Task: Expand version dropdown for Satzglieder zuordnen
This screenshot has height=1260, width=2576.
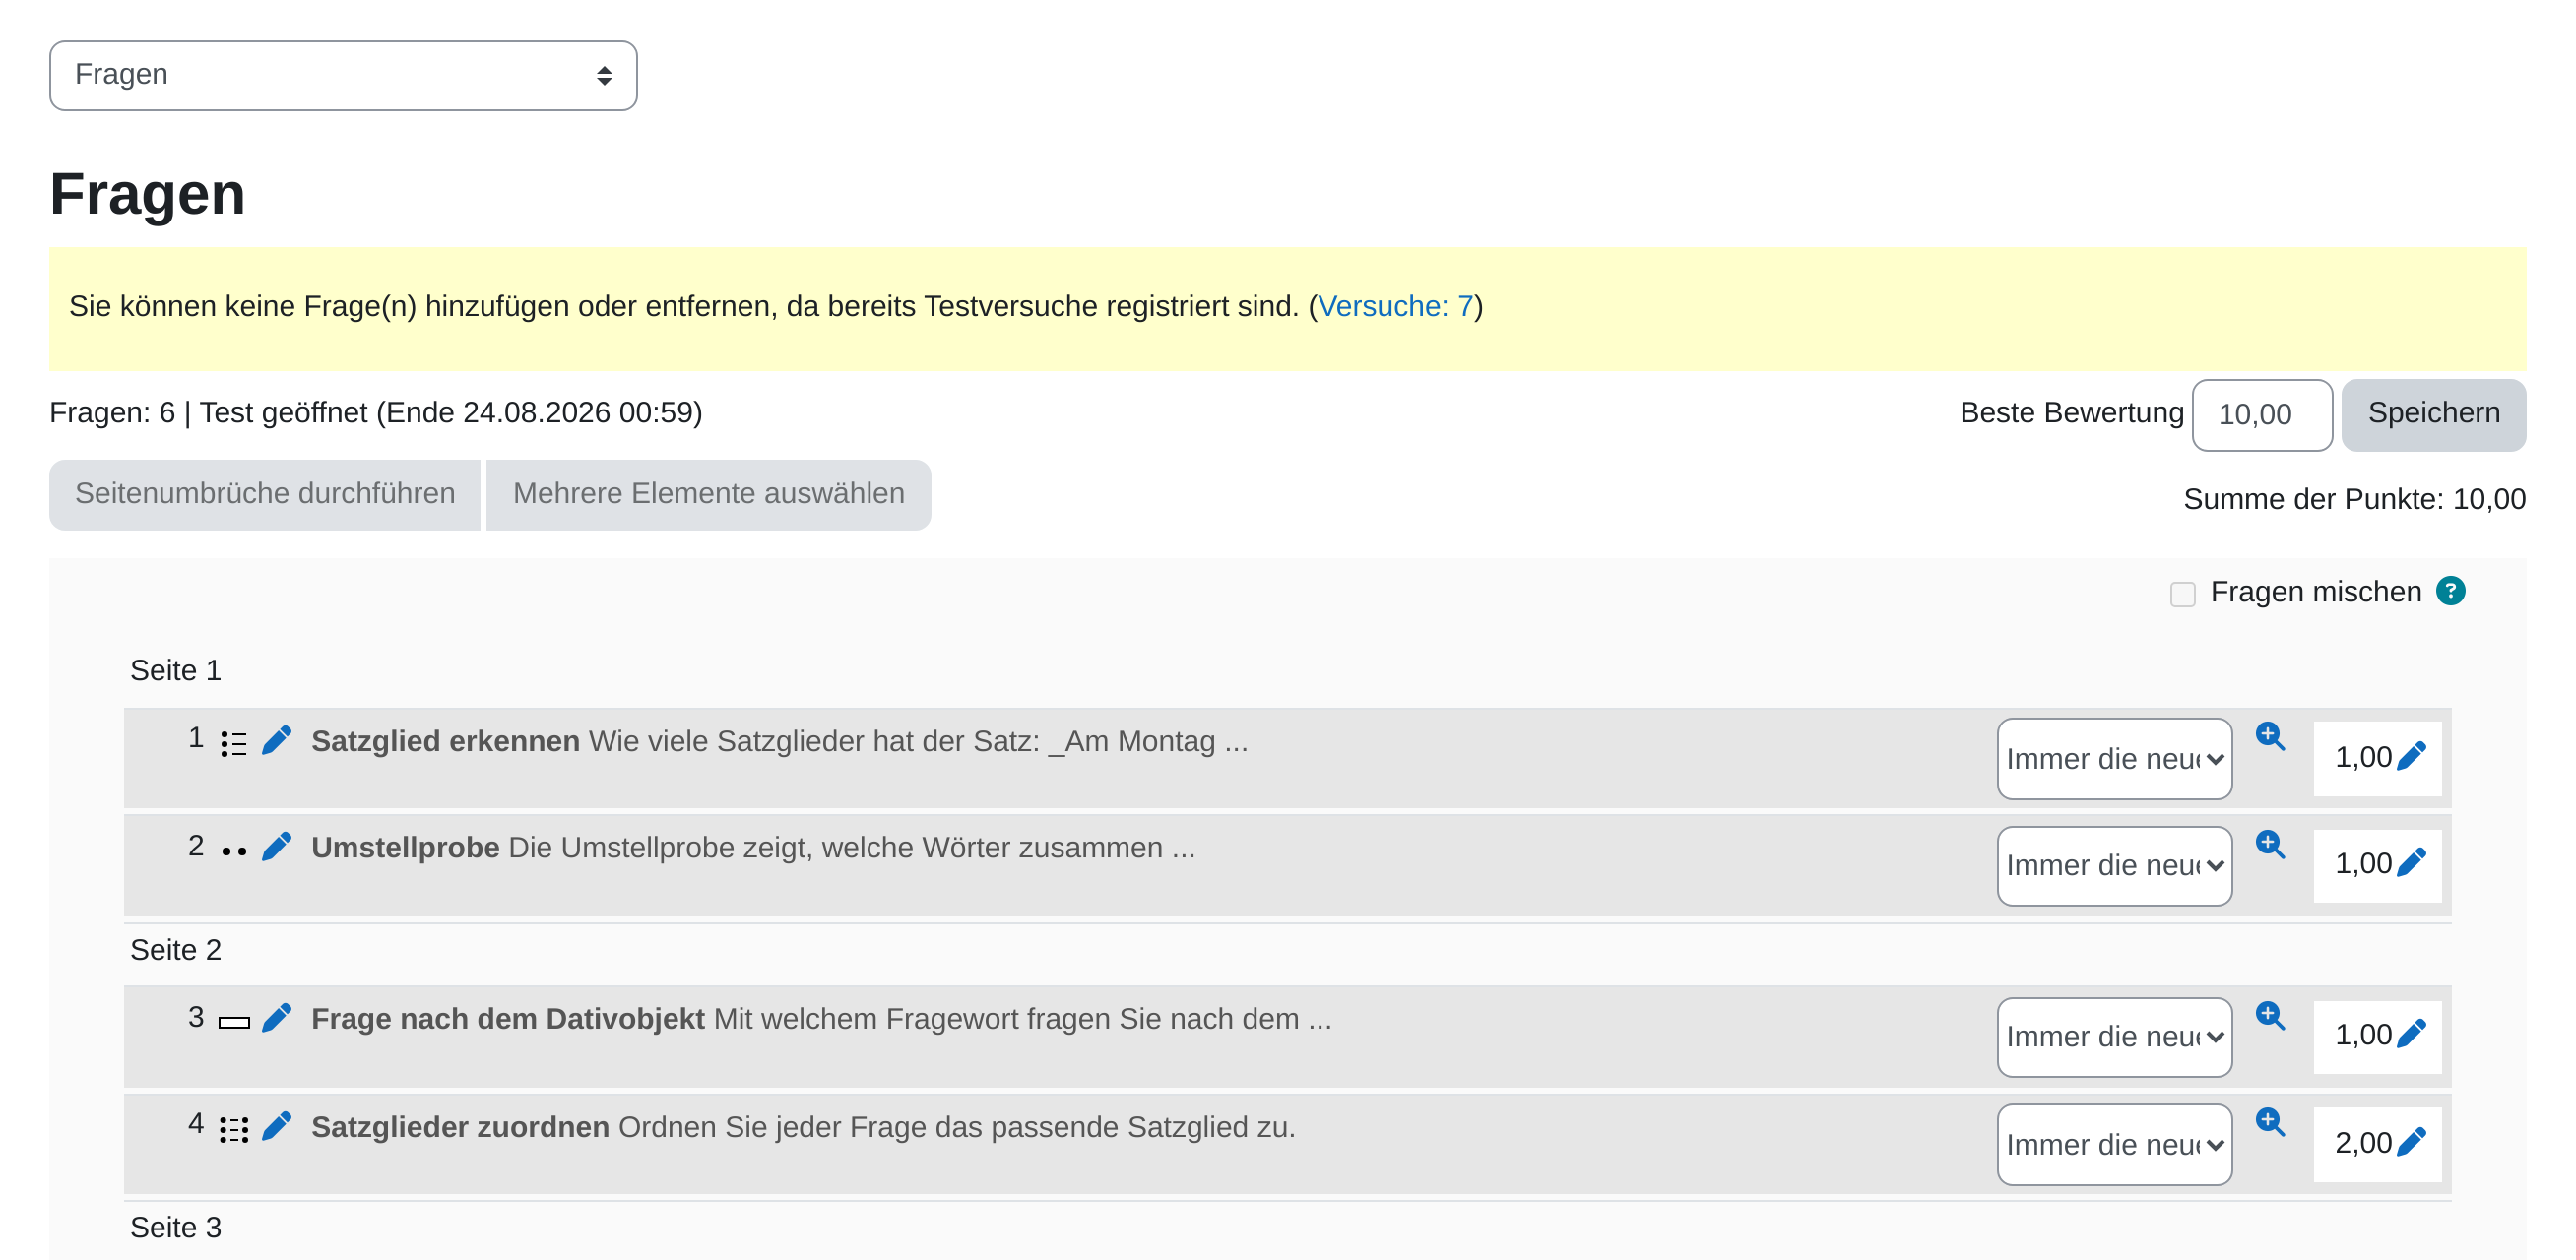Action: pos(2114,1145)
